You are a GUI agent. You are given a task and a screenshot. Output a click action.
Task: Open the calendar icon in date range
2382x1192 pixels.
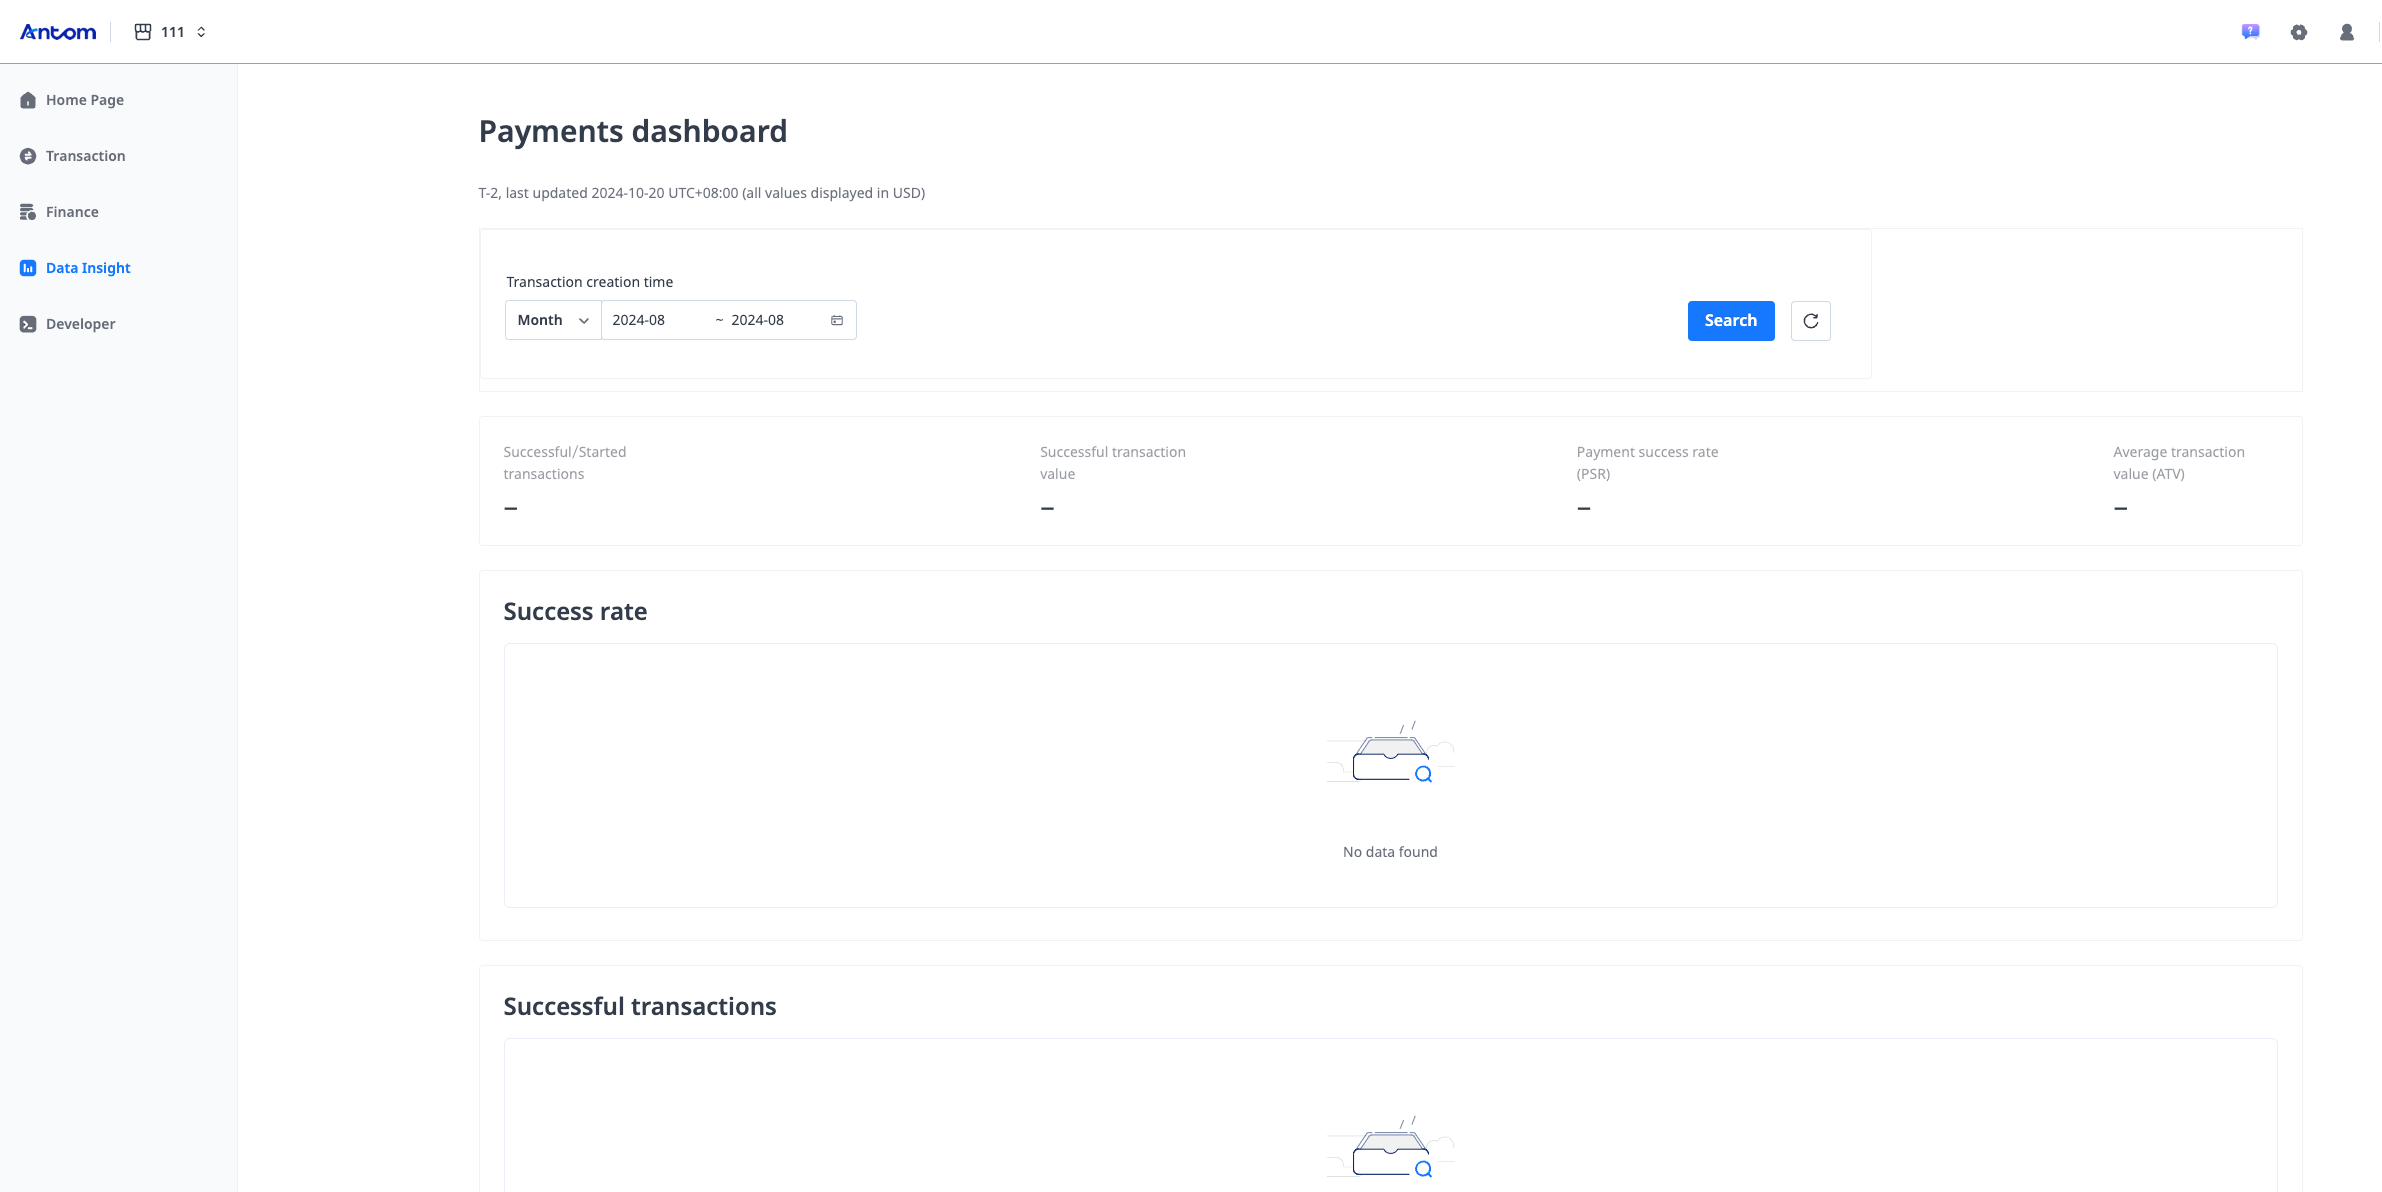pos(837,320)
